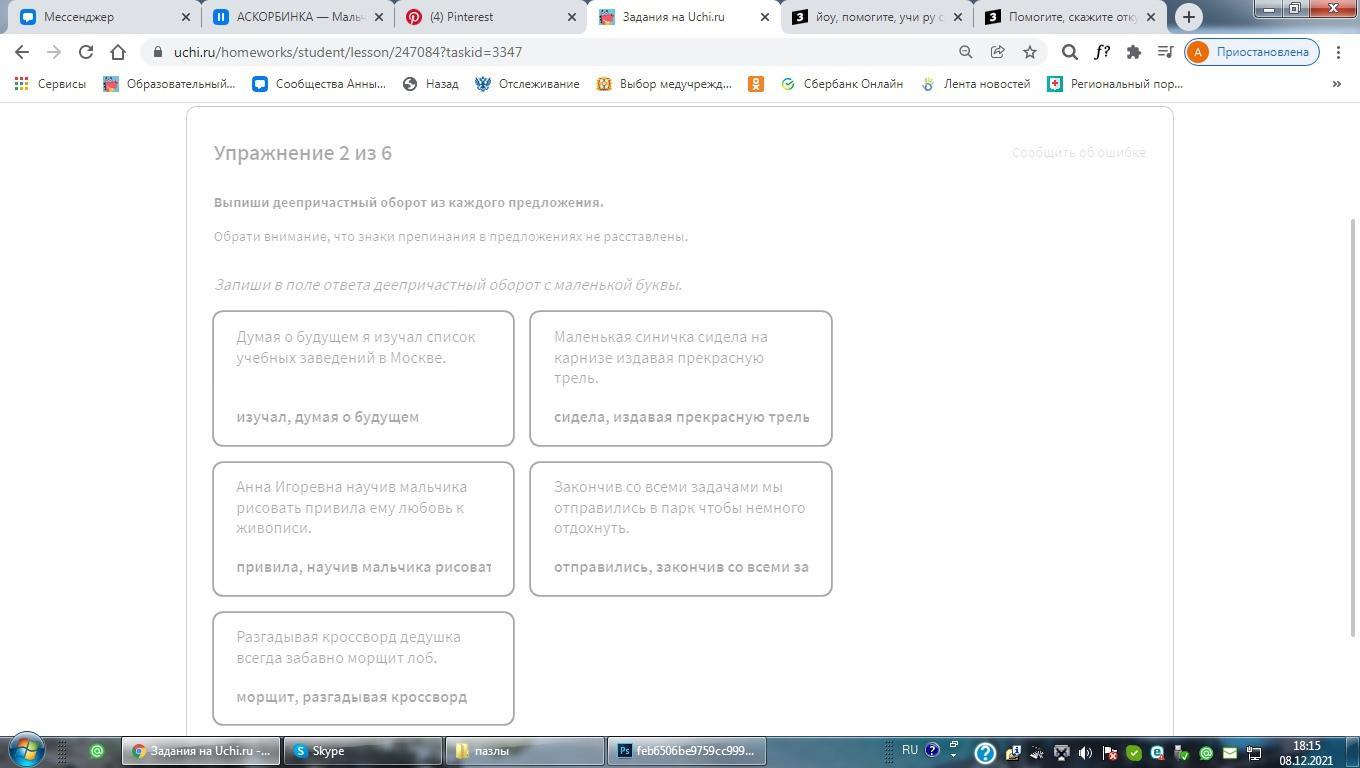The height and width of the screenshot is (768, 1360).
Task: Open the language indicator RU in taskbar
Action: click(909, 750)
